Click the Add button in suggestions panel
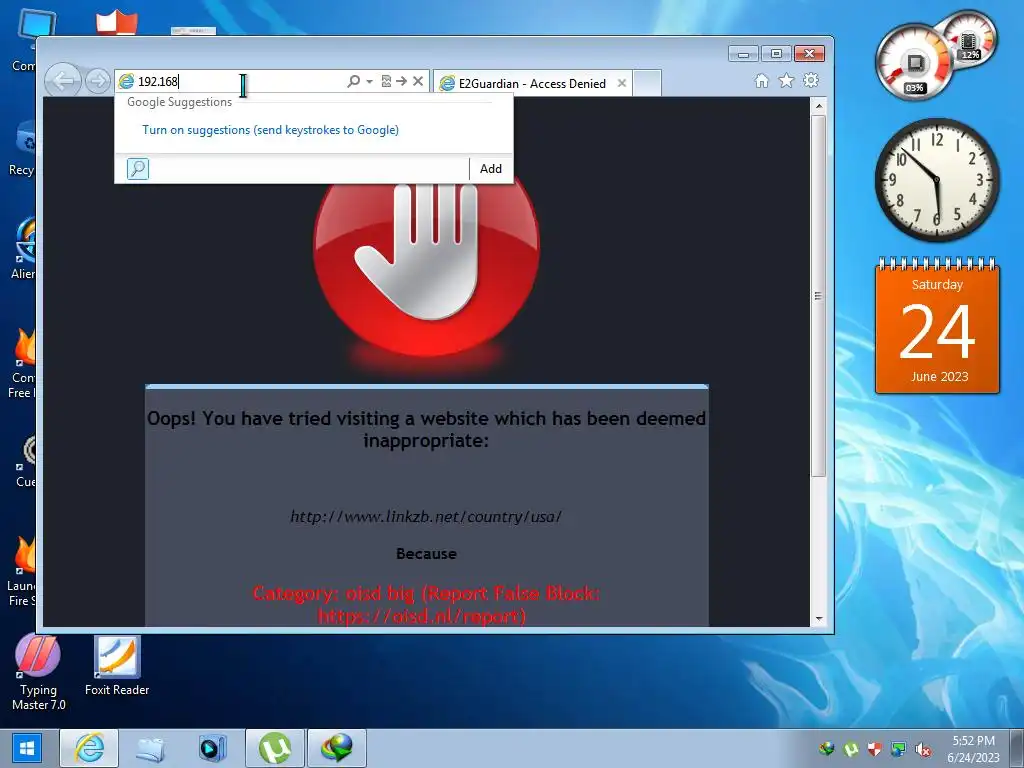The image size is (1024, 768). 490,168
